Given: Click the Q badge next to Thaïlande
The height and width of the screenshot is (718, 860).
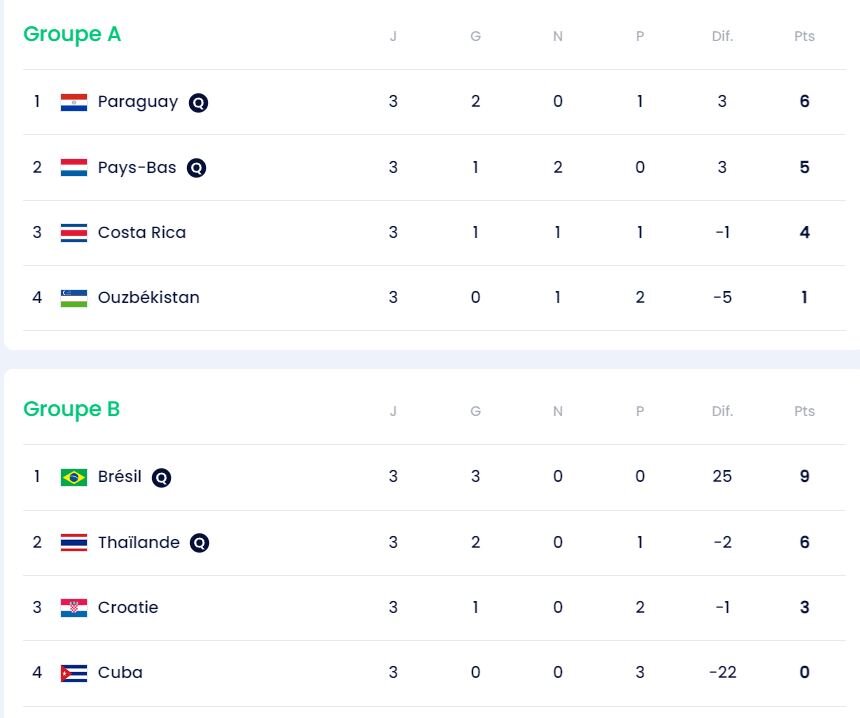Looking at the screenshot, I should [200, 543].
